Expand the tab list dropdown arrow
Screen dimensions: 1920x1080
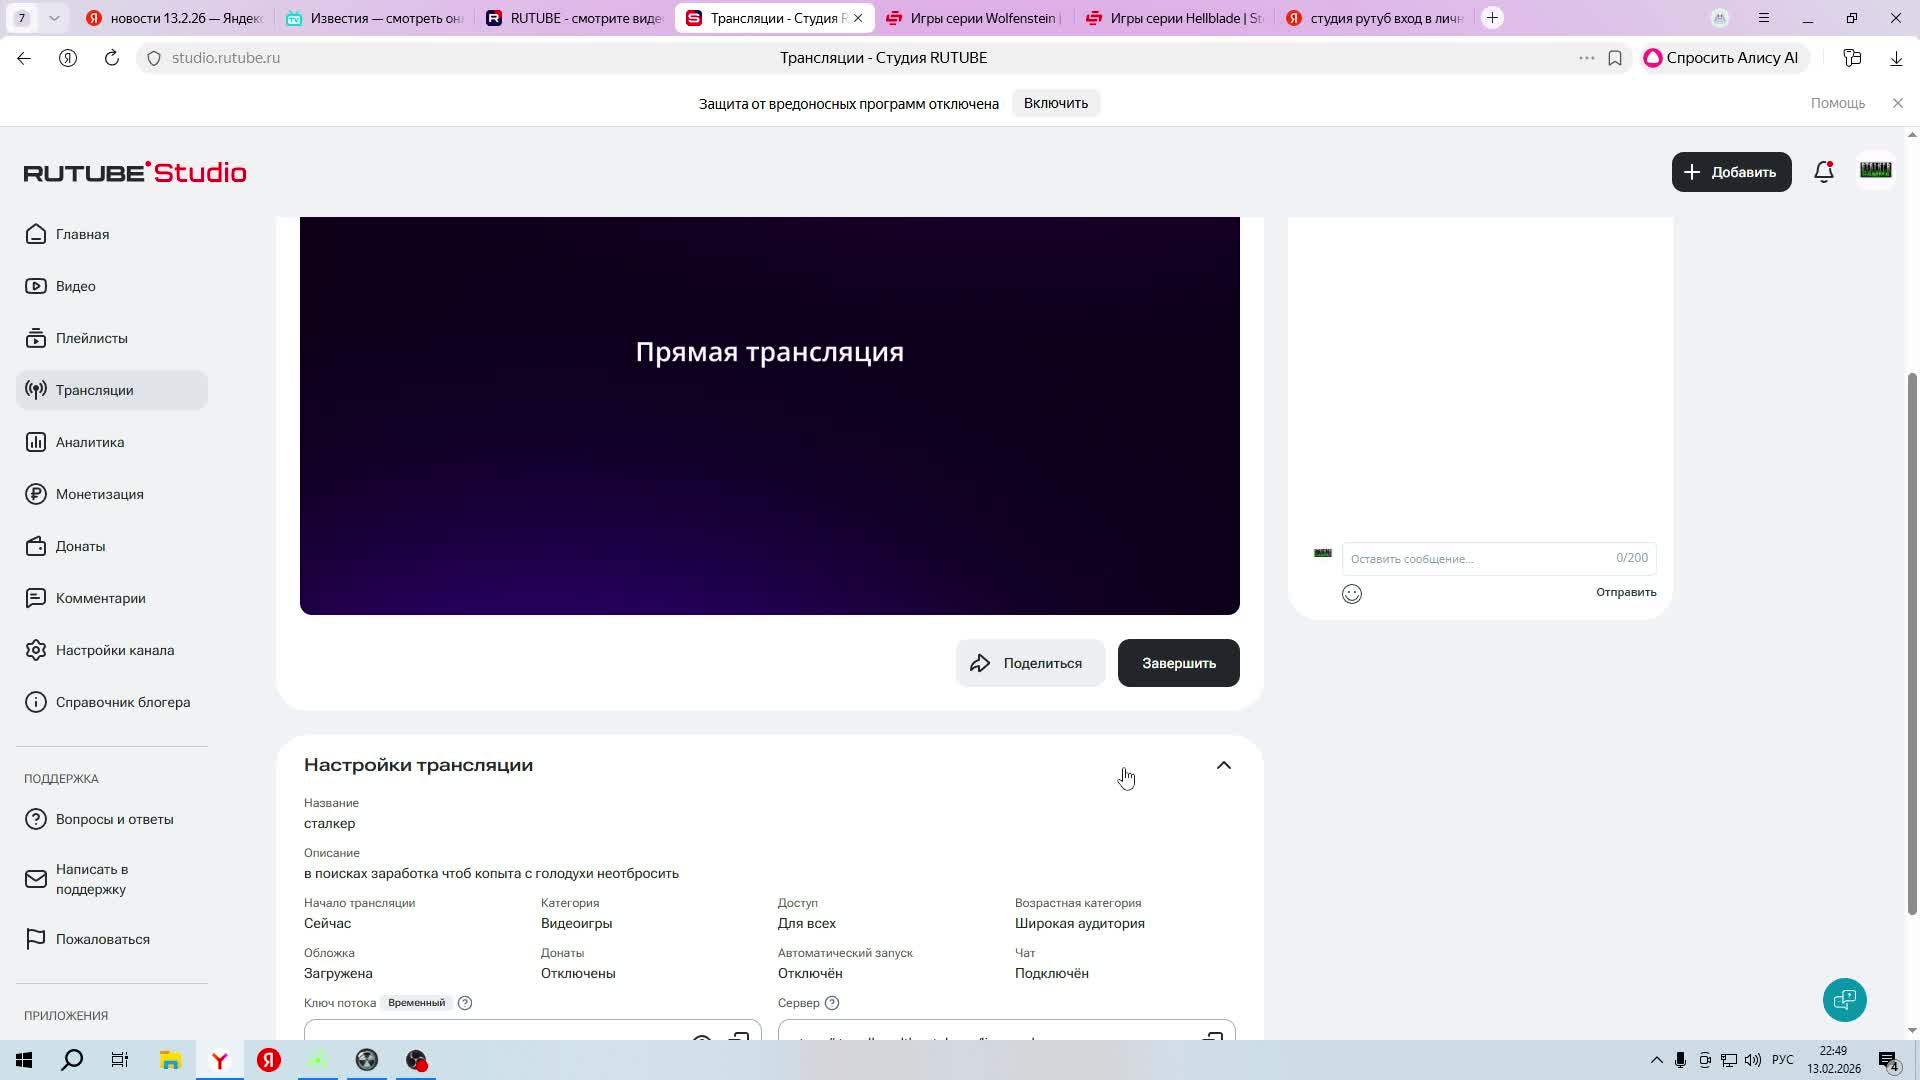(x=54, y=18)
